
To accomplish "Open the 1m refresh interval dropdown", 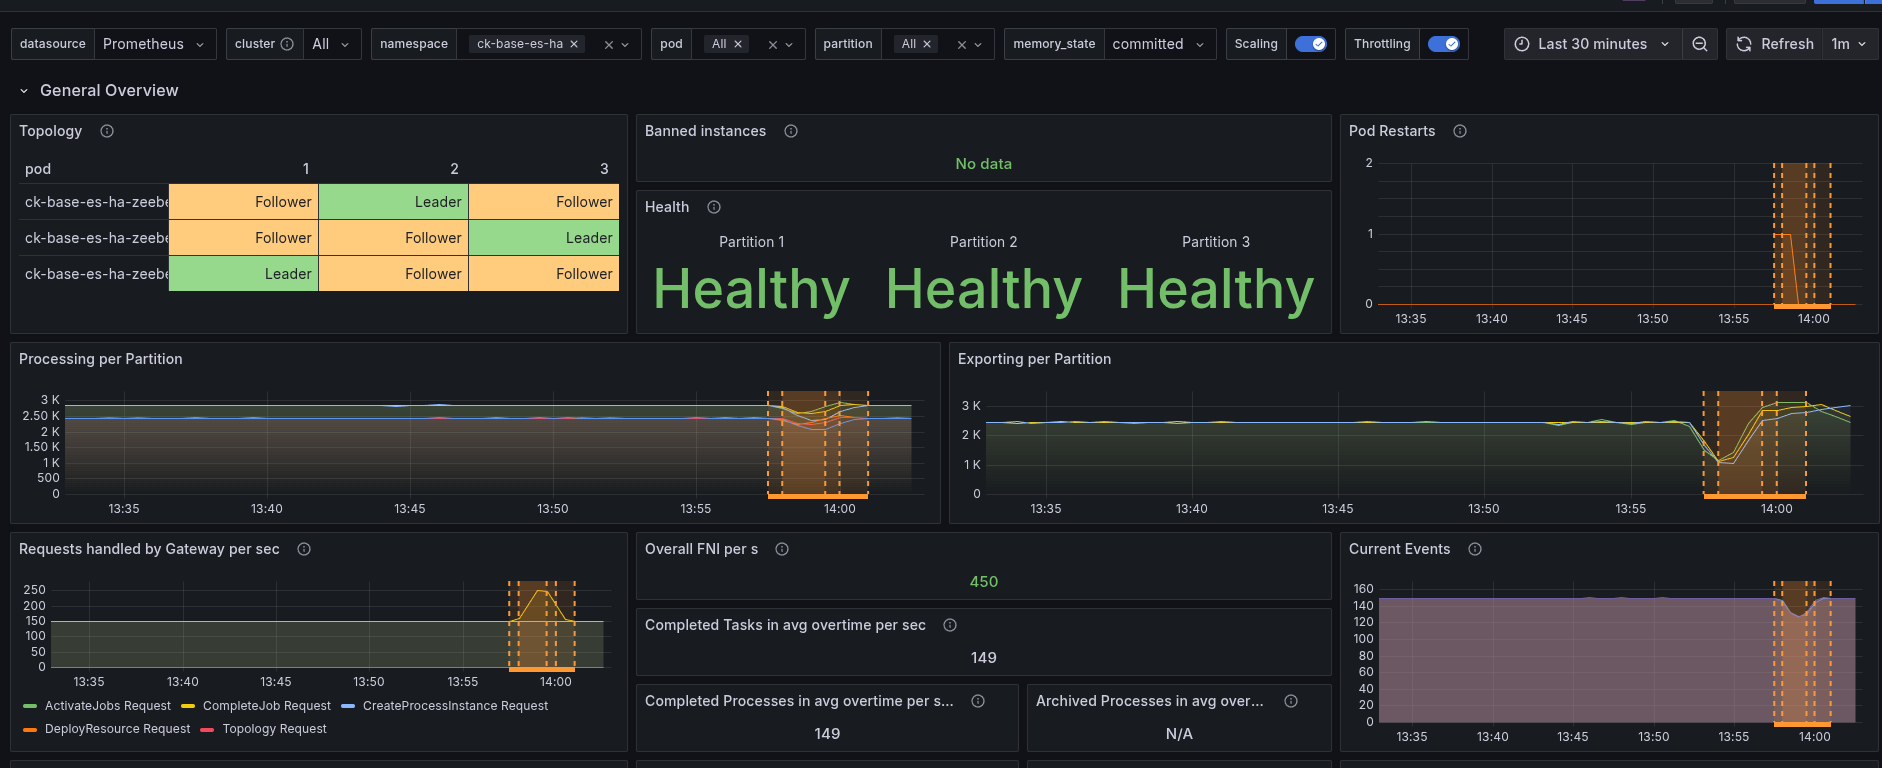I will (1850, 44).
